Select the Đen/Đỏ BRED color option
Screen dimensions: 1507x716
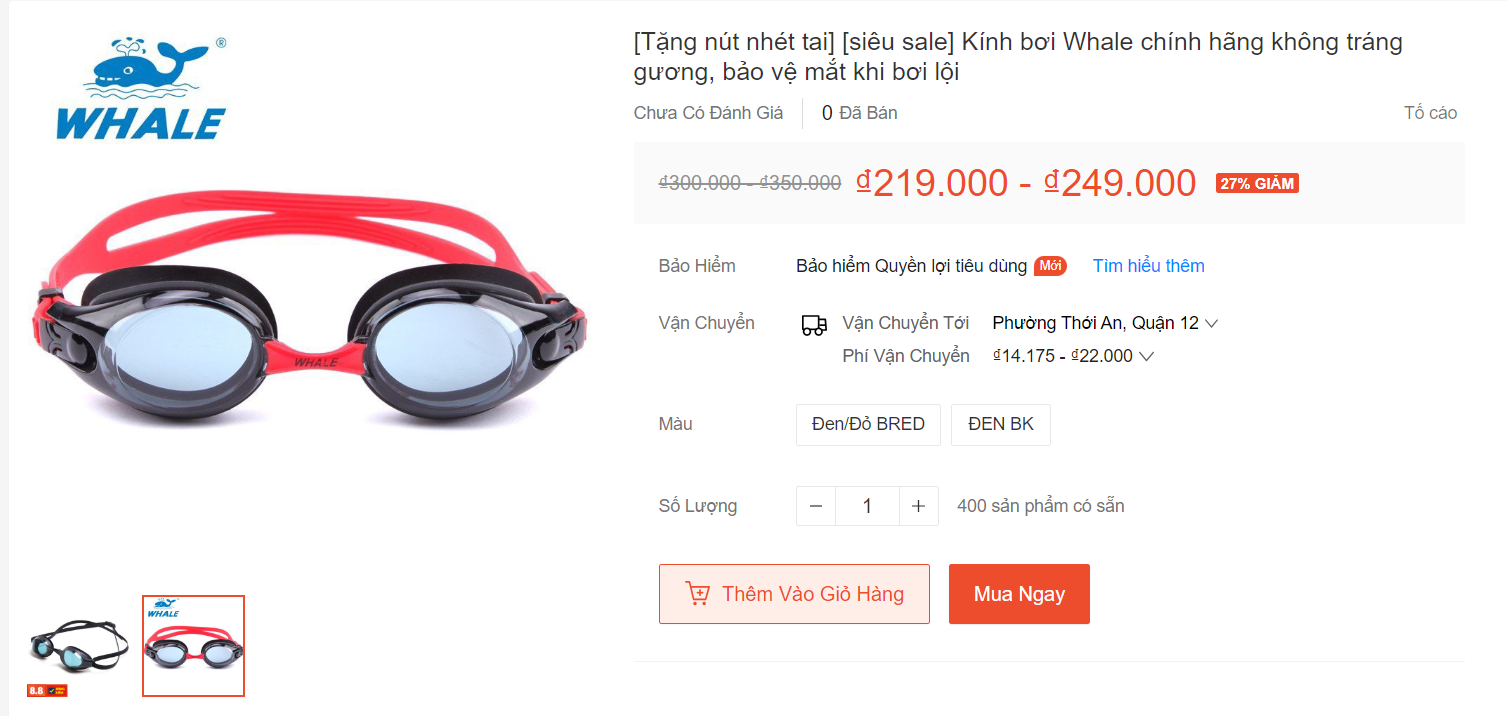coord(868,424)
